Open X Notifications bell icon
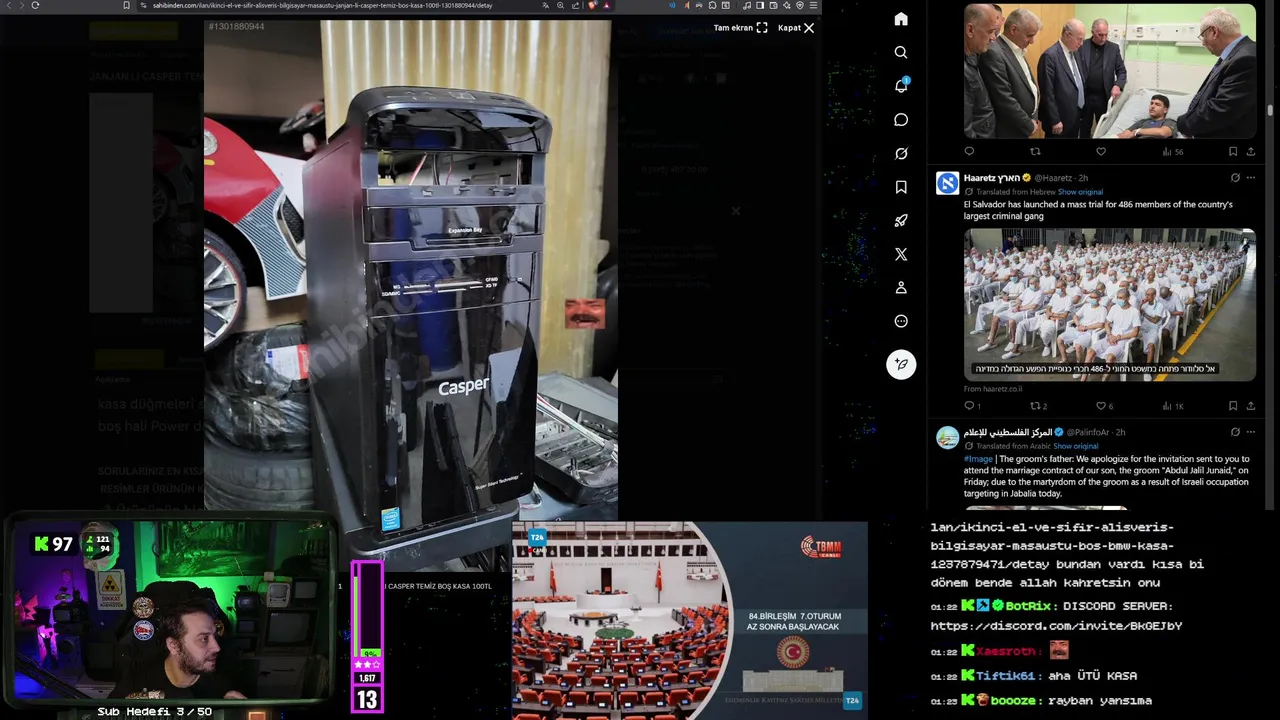The image size is (1280, 720). (x=901, y=86)
